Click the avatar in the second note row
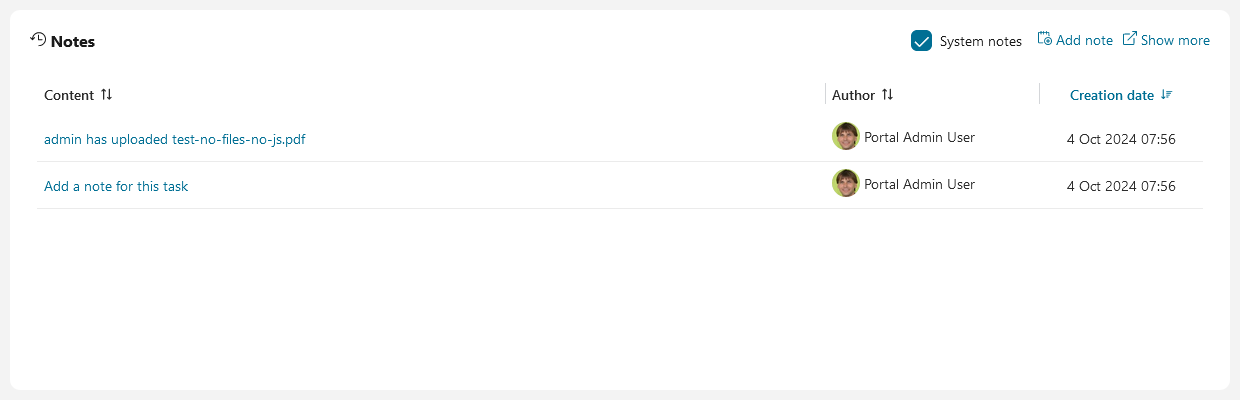Screen dimensions: 1240x400 (846, 184)
